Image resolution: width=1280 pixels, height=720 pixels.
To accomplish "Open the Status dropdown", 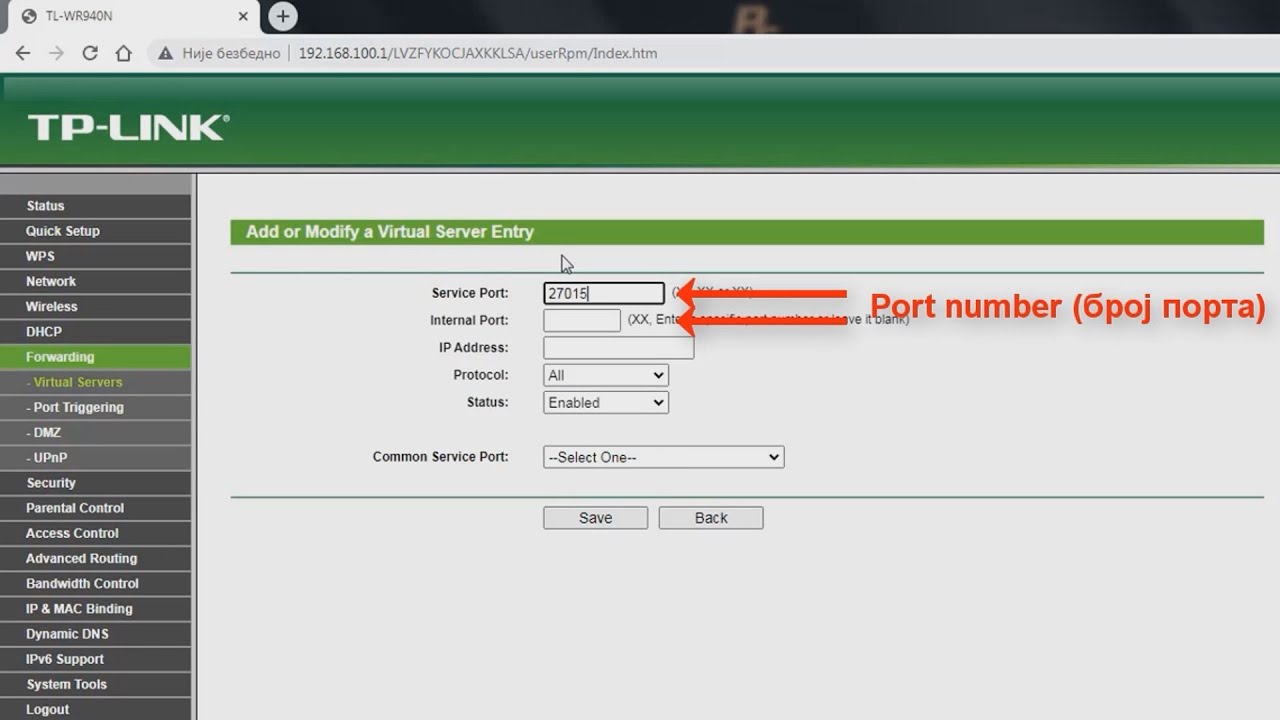I will point(606,402).
